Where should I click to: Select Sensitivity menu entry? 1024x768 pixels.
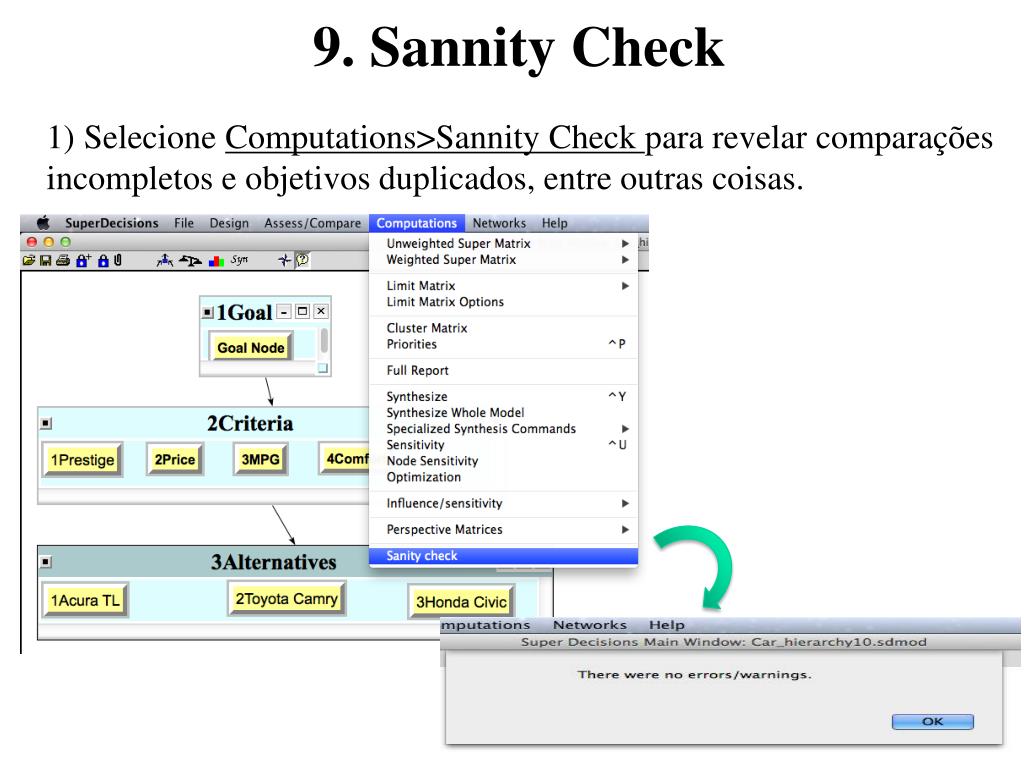click(504, 445)
